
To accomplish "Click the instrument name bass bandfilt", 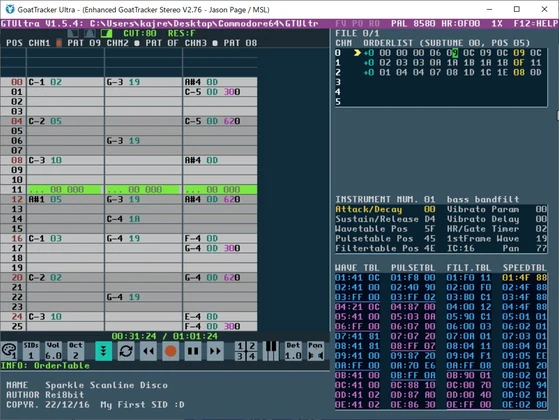I will click(483, 199).
